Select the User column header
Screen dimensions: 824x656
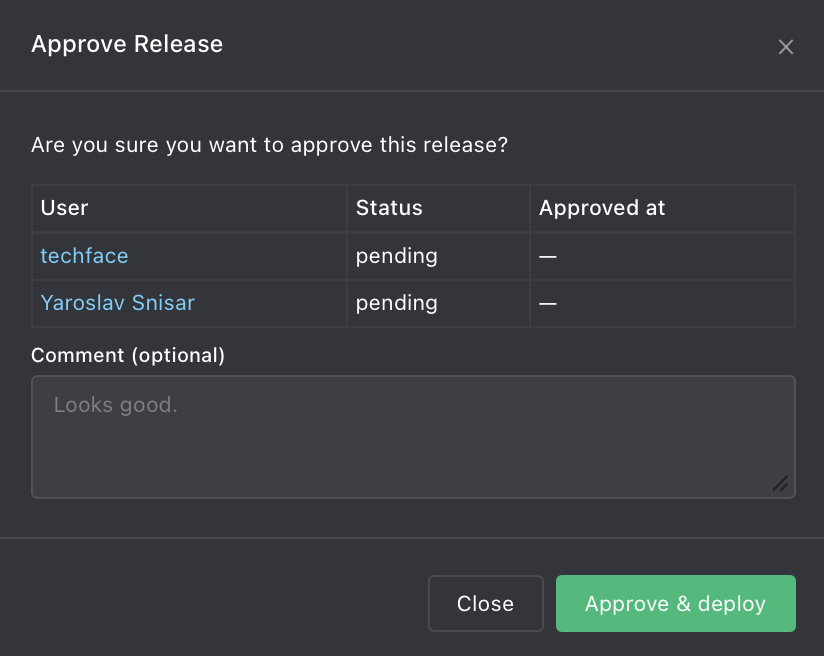64,208
